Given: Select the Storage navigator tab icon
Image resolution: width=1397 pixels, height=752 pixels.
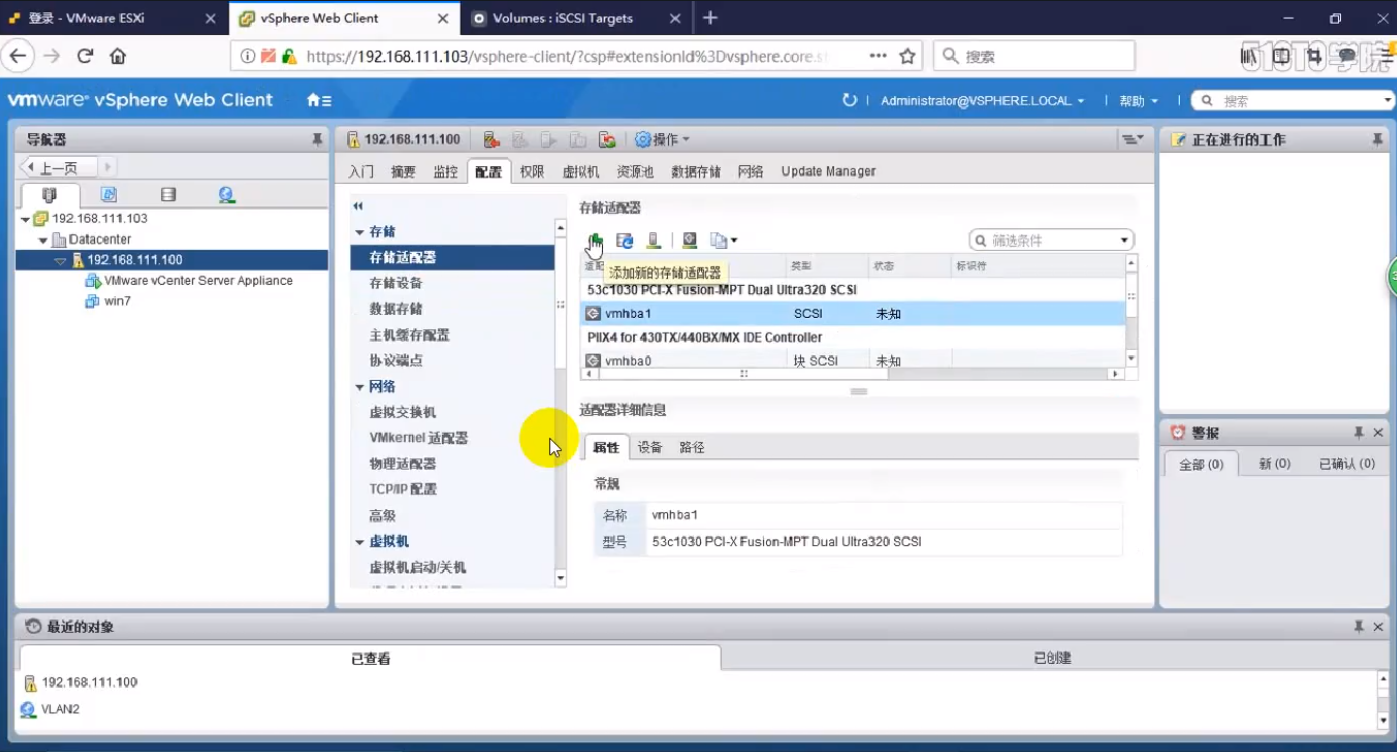Looking at the screenshot, I should pos(168,195).
